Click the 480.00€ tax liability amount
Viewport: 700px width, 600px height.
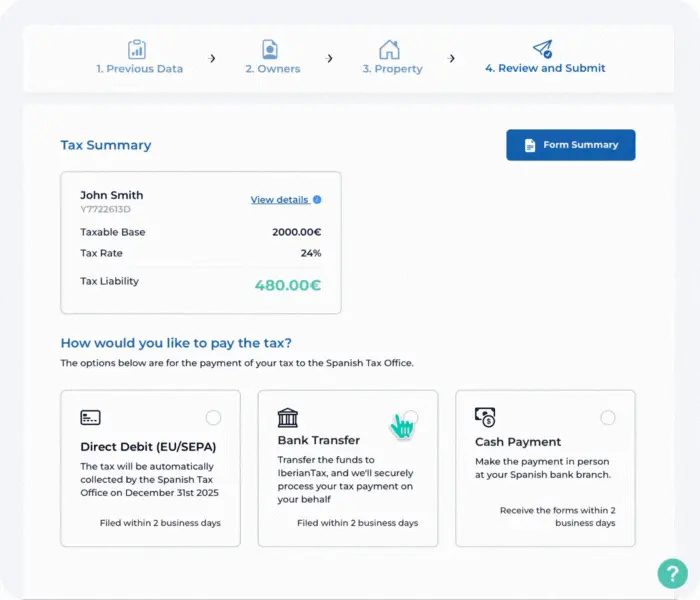[x=287, y=285]
